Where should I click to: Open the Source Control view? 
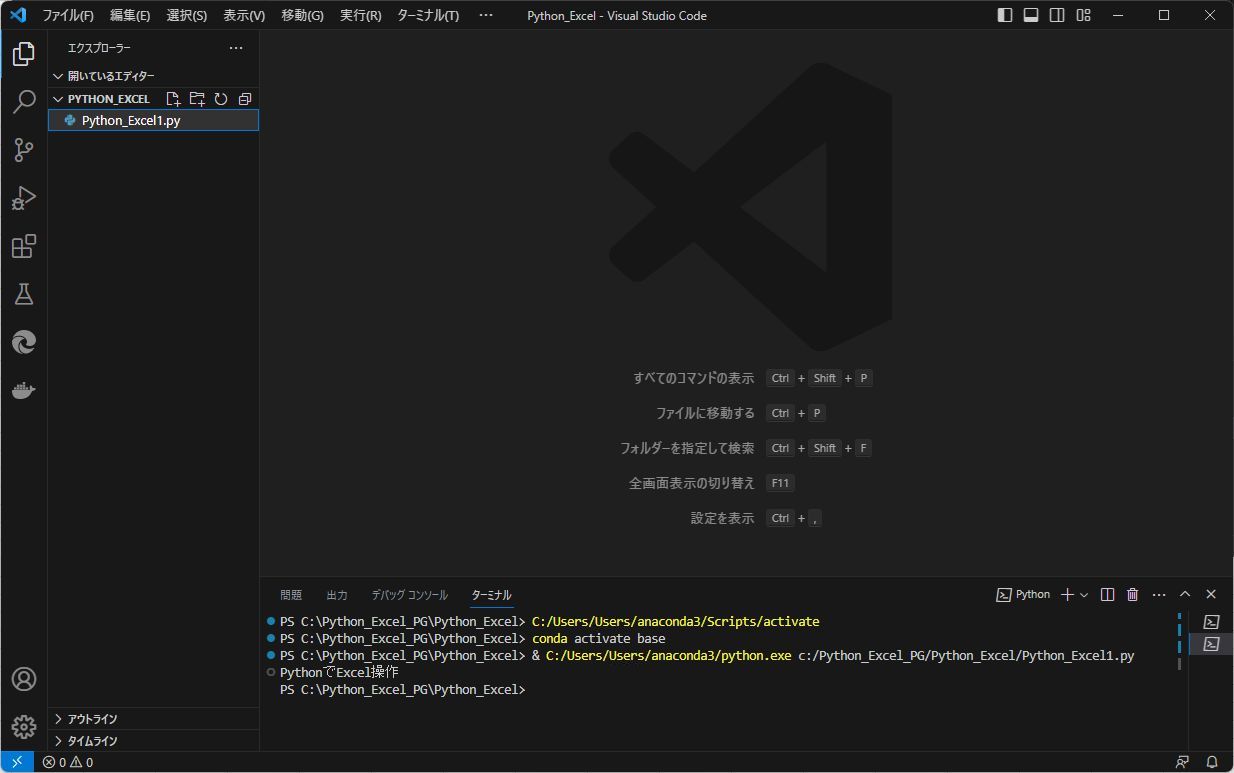(24, 150)
